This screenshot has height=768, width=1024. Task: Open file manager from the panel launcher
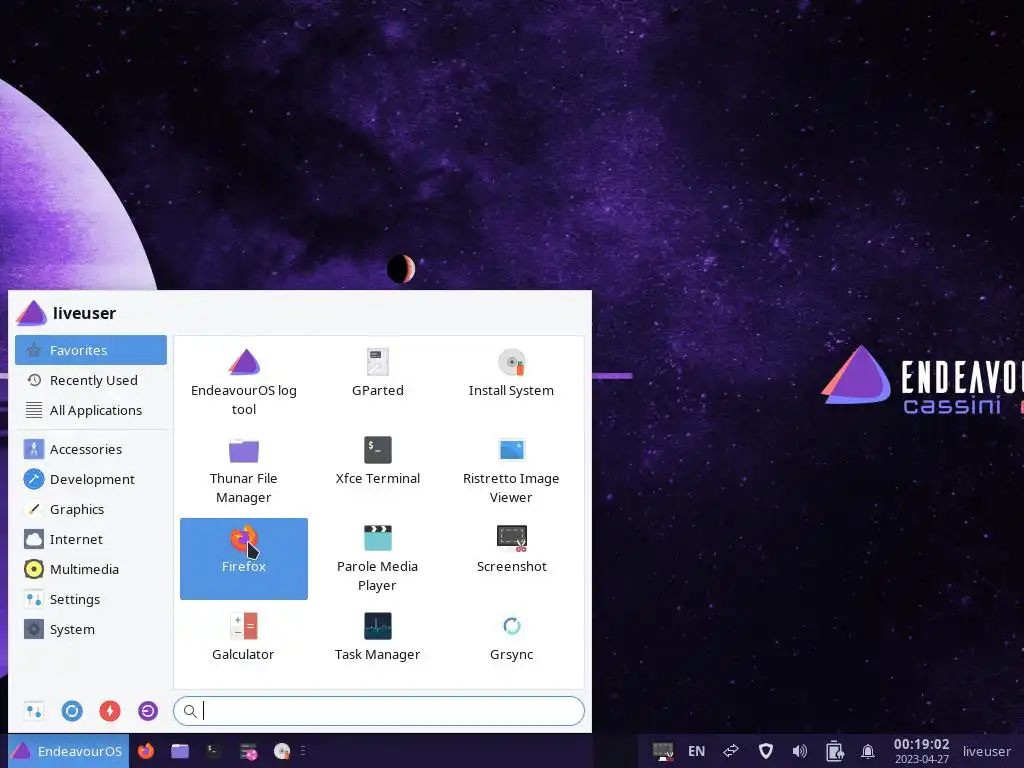click(180, 751)
